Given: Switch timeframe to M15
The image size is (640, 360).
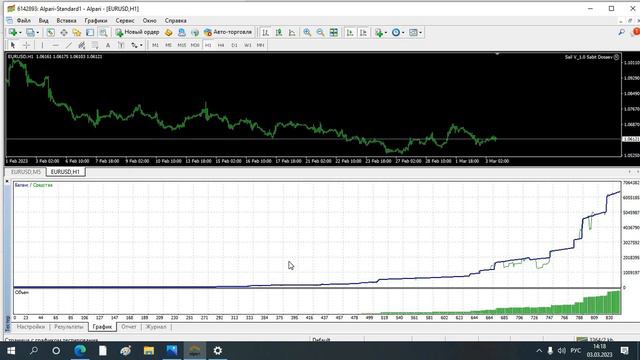Looking at the screenshot, I should [x=182, y=45].
